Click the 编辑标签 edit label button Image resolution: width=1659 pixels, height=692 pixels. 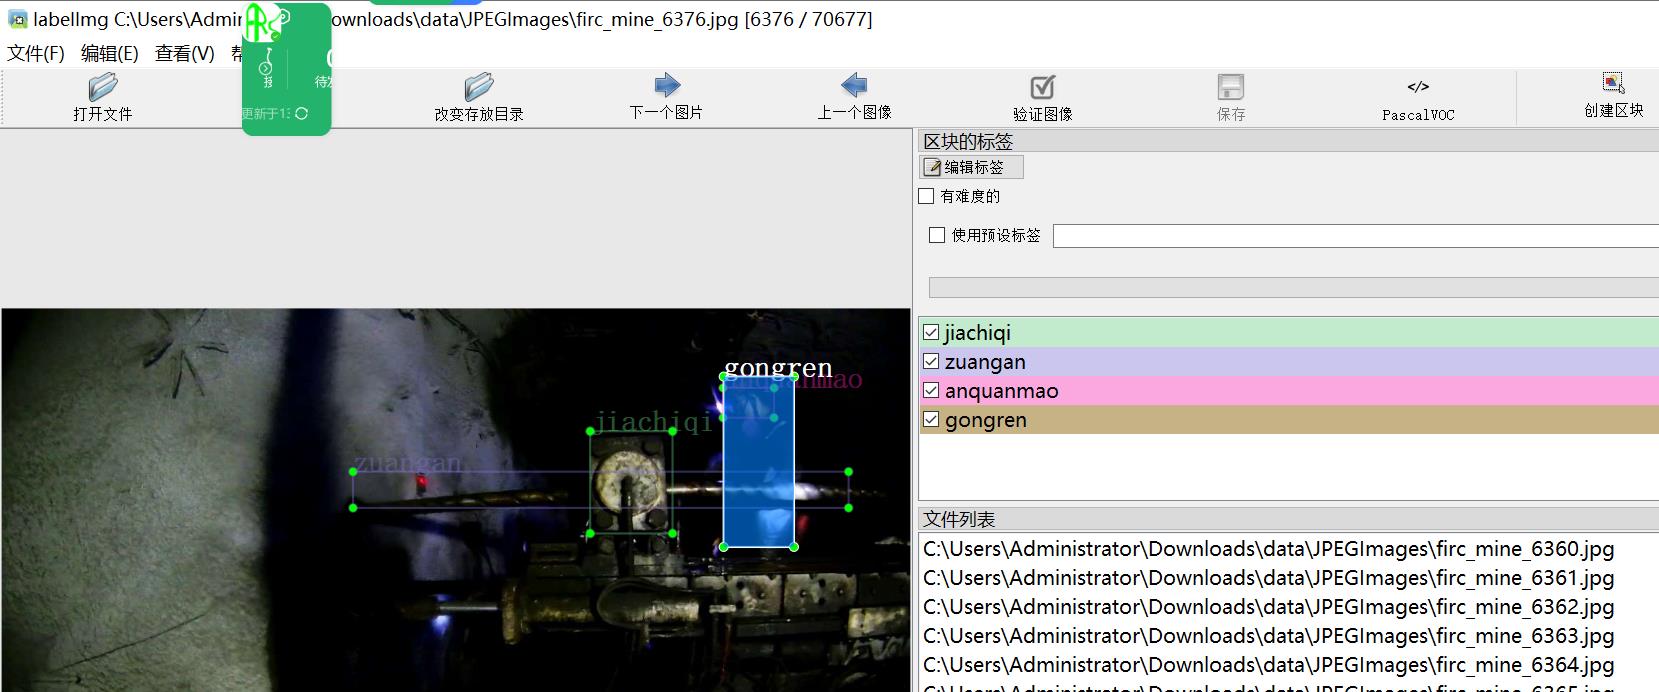[971, 167]
